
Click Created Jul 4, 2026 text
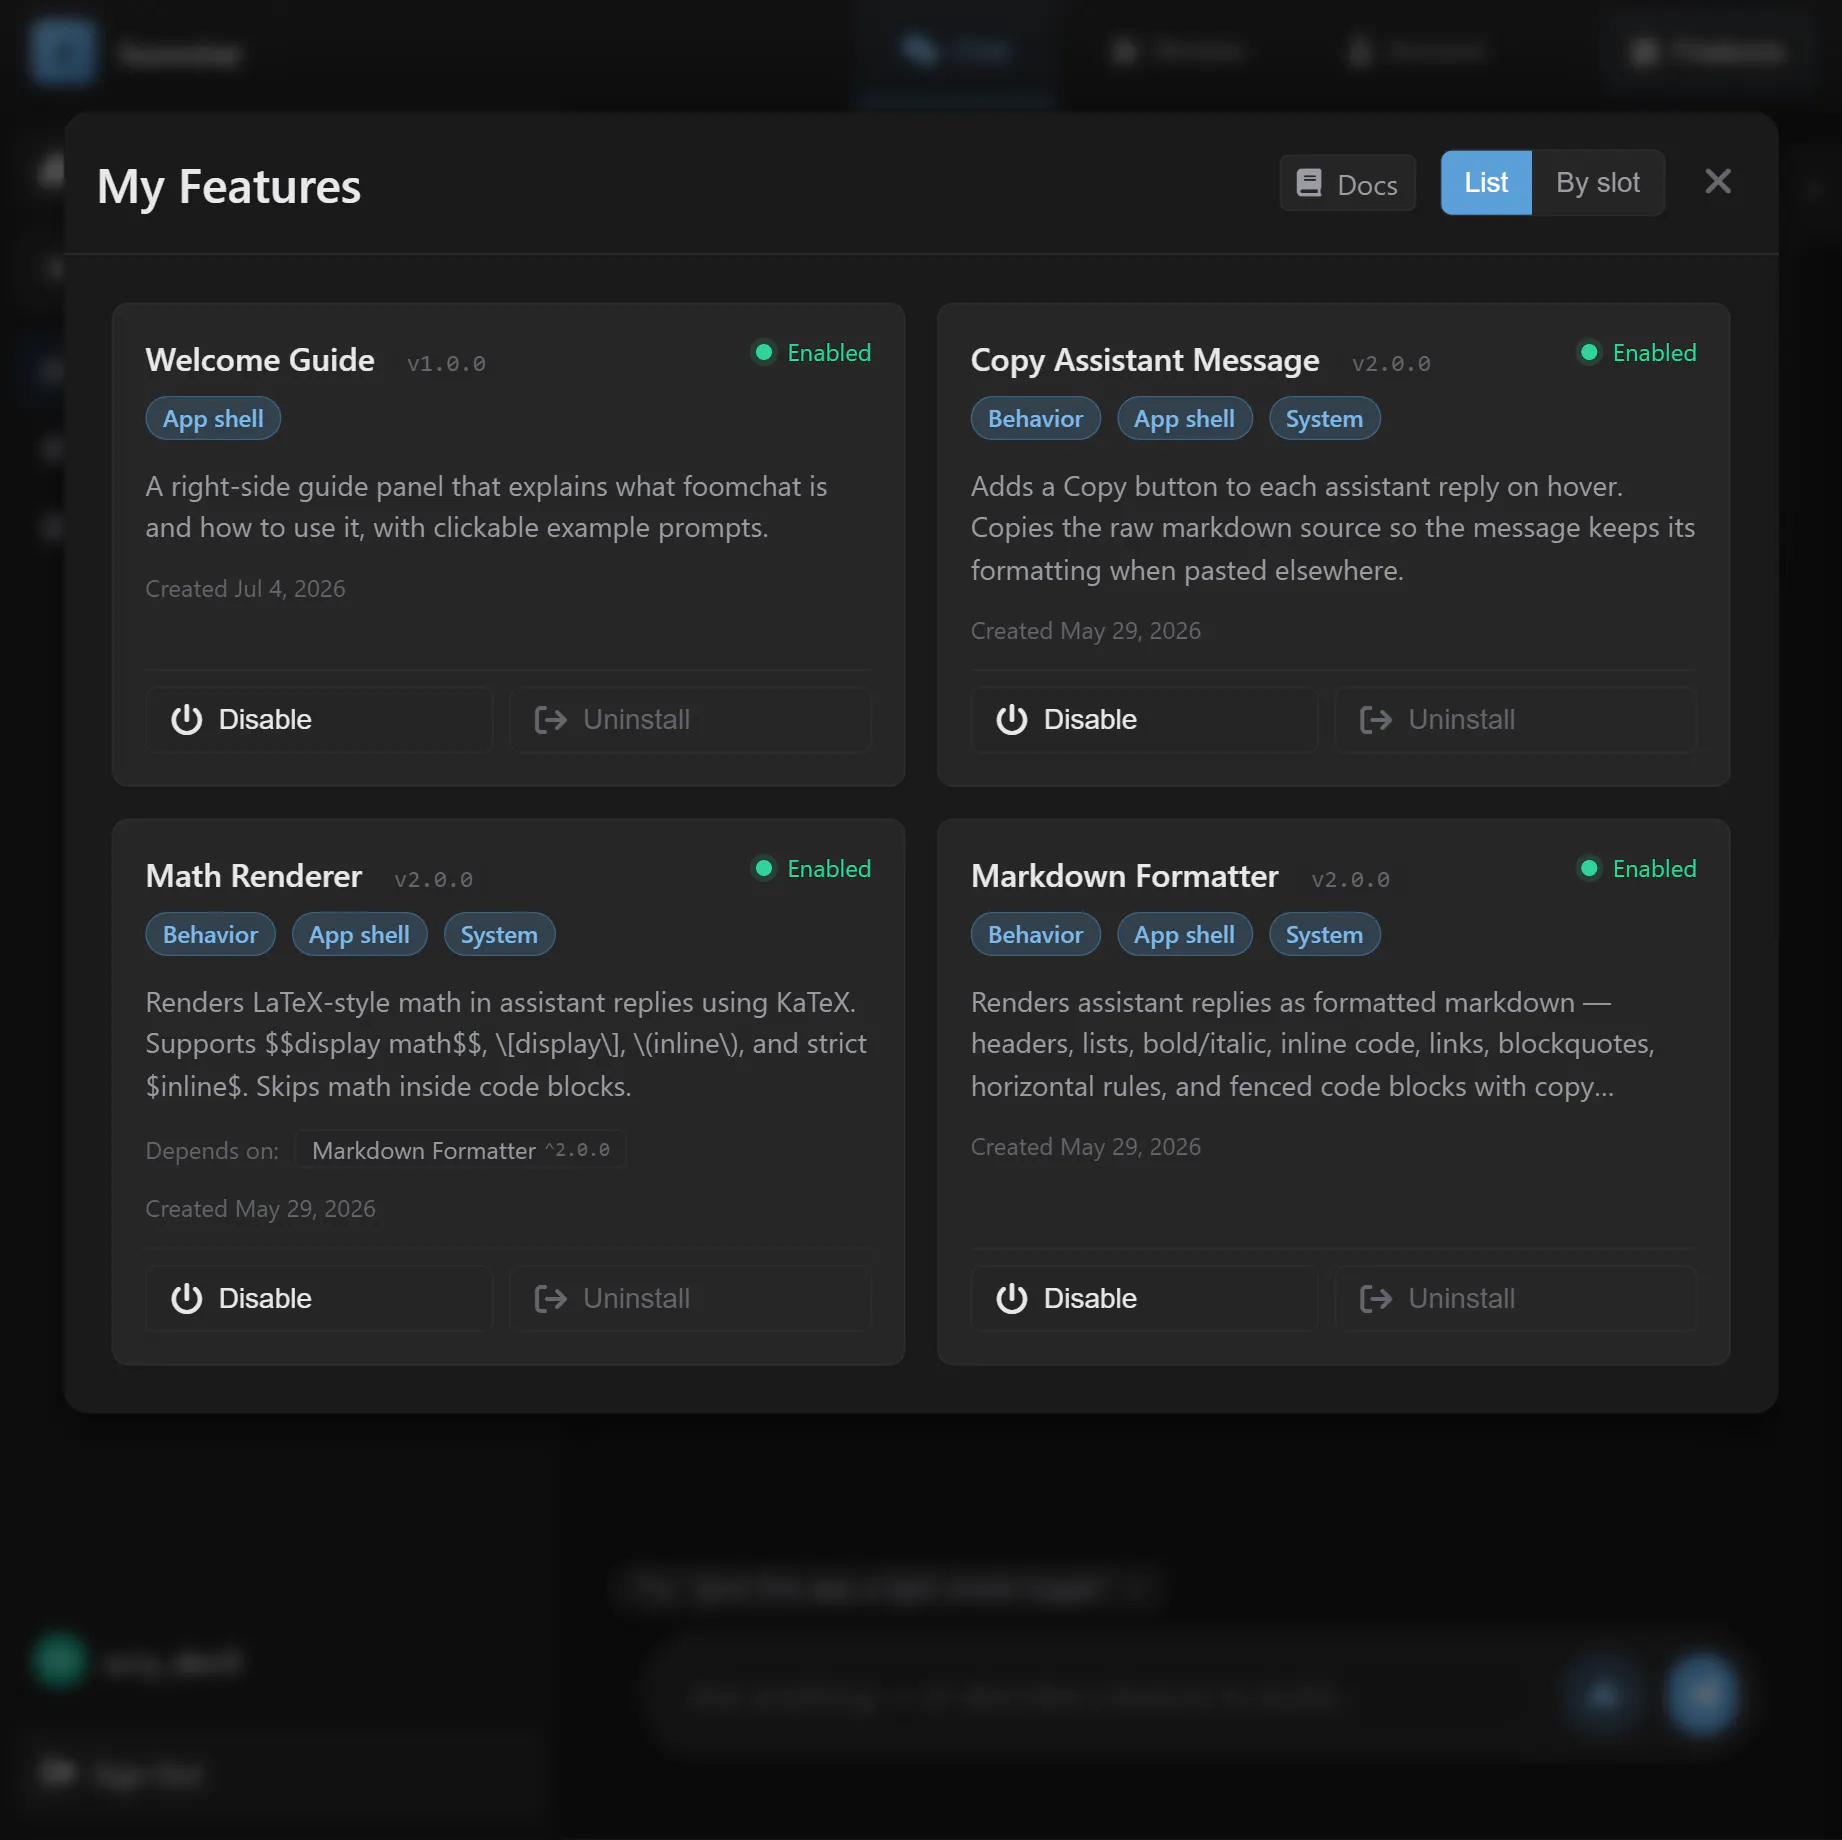pyautogui.click(x=245, y=589)
